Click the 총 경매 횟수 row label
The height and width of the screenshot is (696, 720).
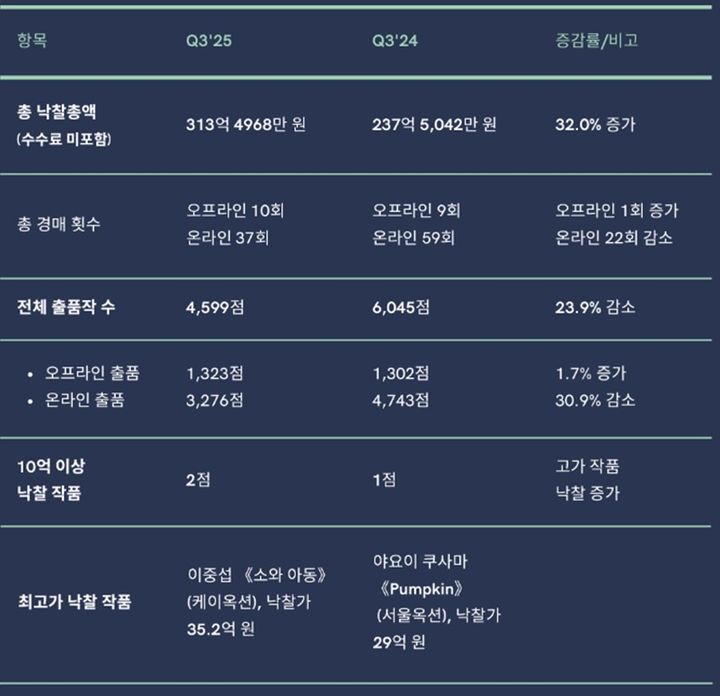(x=58, y=224)
